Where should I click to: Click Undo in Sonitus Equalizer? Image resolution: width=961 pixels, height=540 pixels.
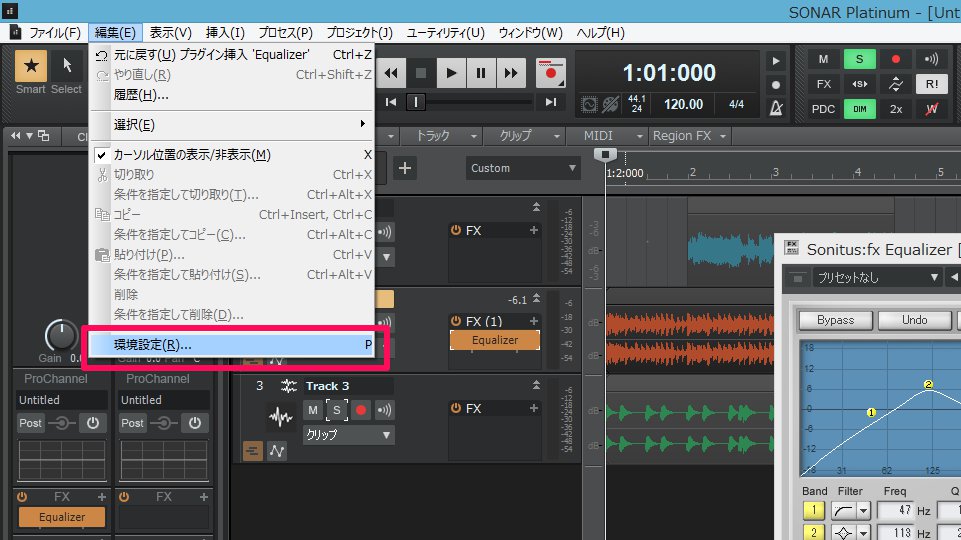point(914,320)
